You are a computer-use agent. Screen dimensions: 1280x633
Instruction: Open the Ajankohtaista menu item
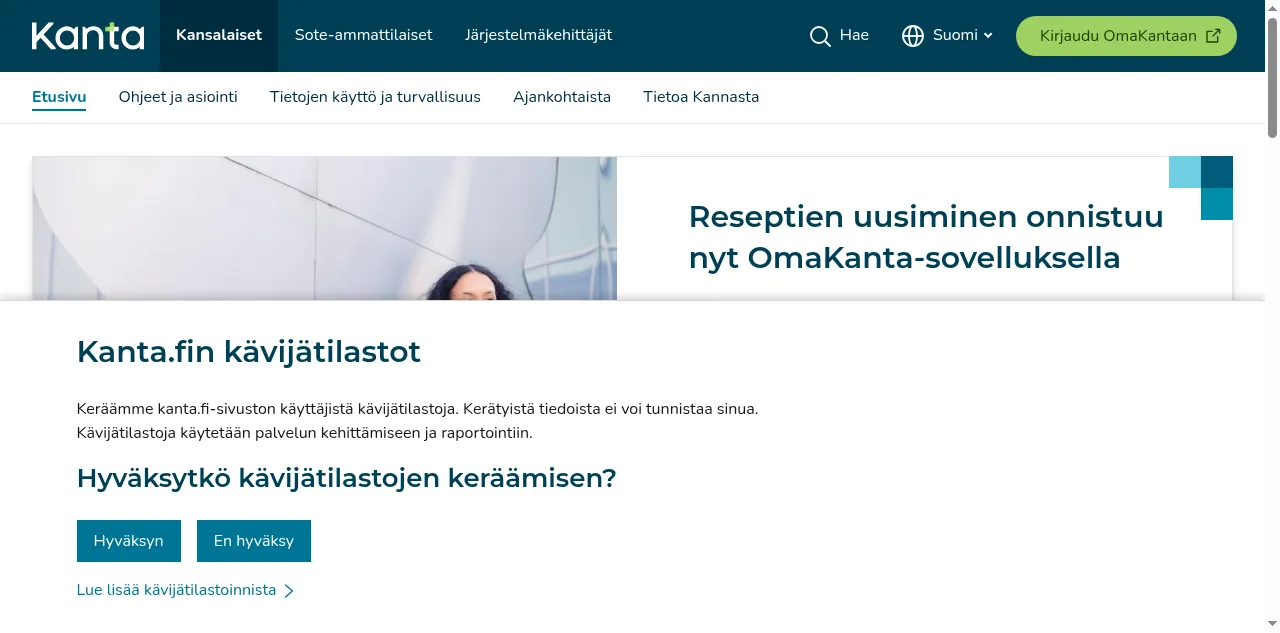(562, 97)
